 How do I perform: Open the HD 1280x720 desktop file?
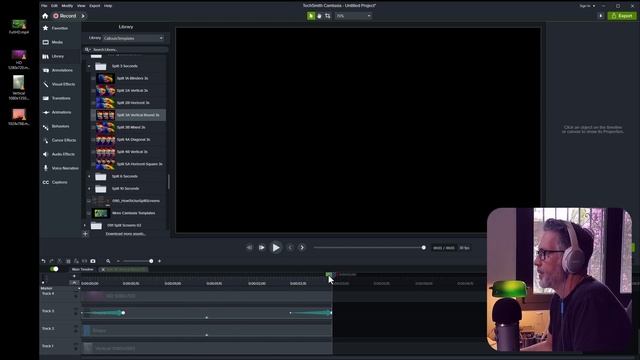[19, 60]
